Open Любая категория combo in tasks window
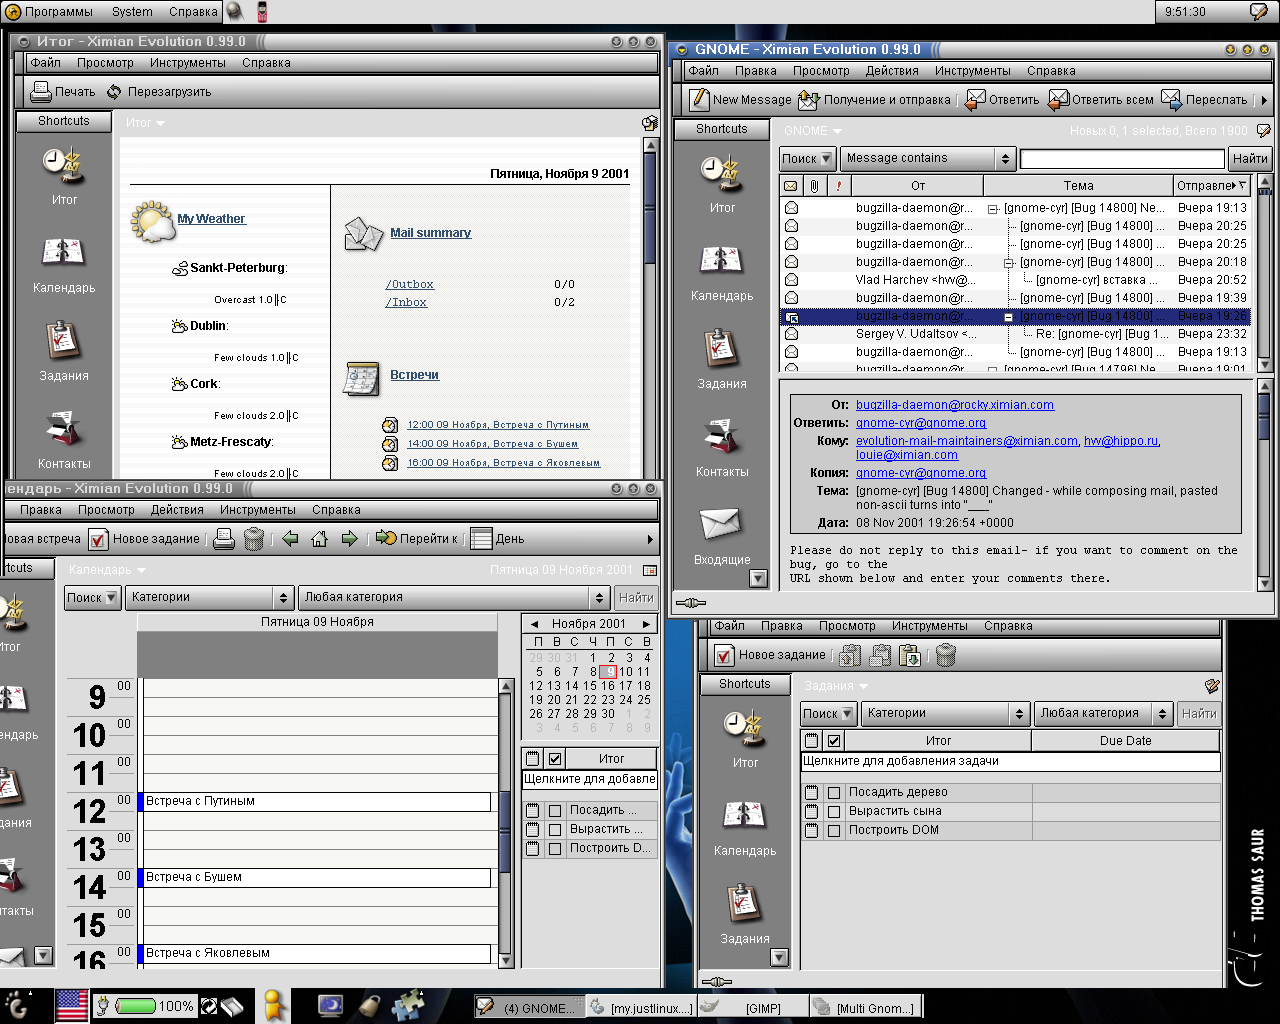This screenshot has height=1024, width=1280. point(1103,713)
